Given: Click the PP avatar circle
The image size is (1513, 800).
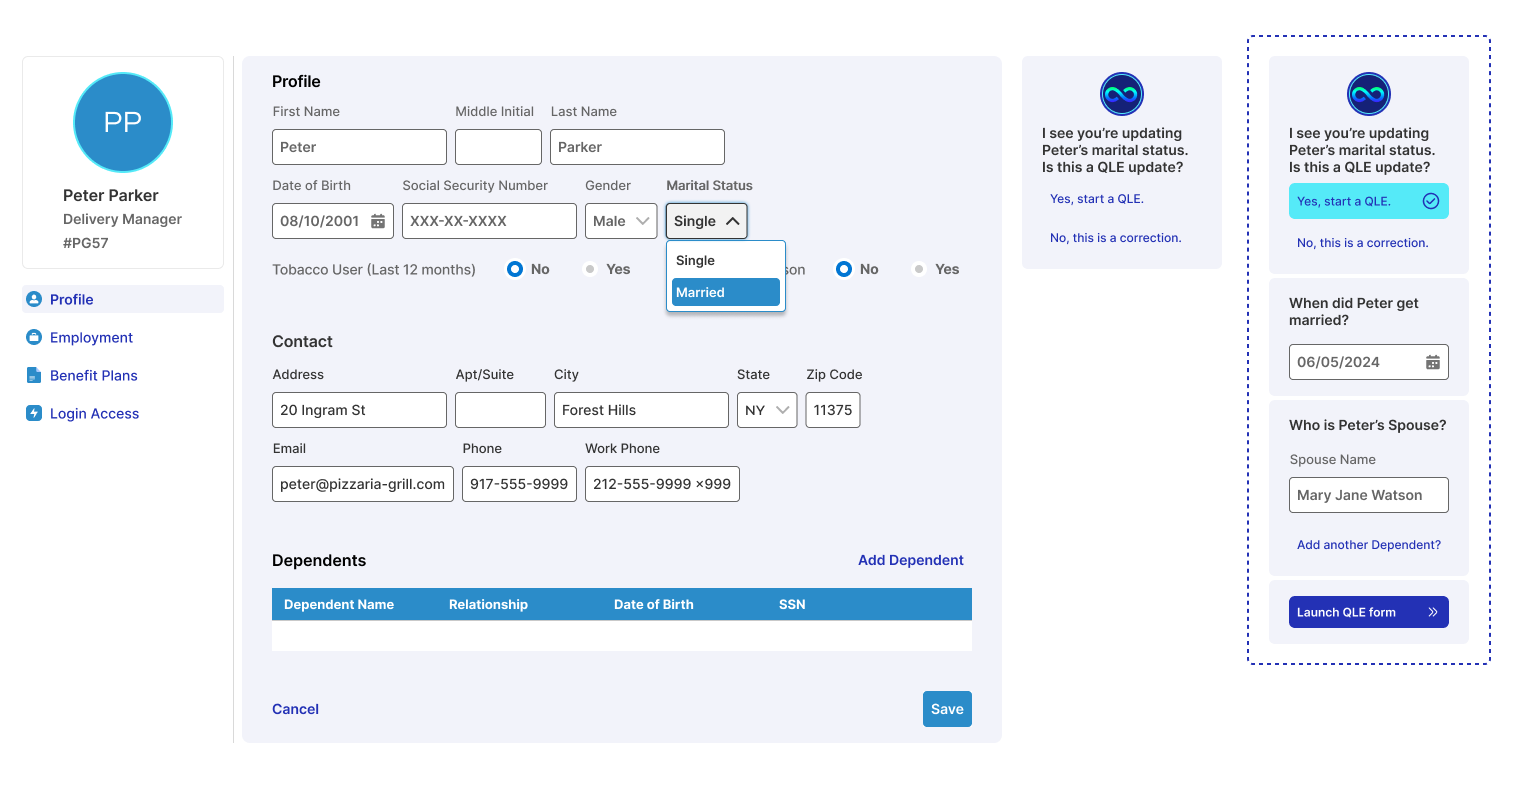Looking at the screenshot, I should pos(123,122).
